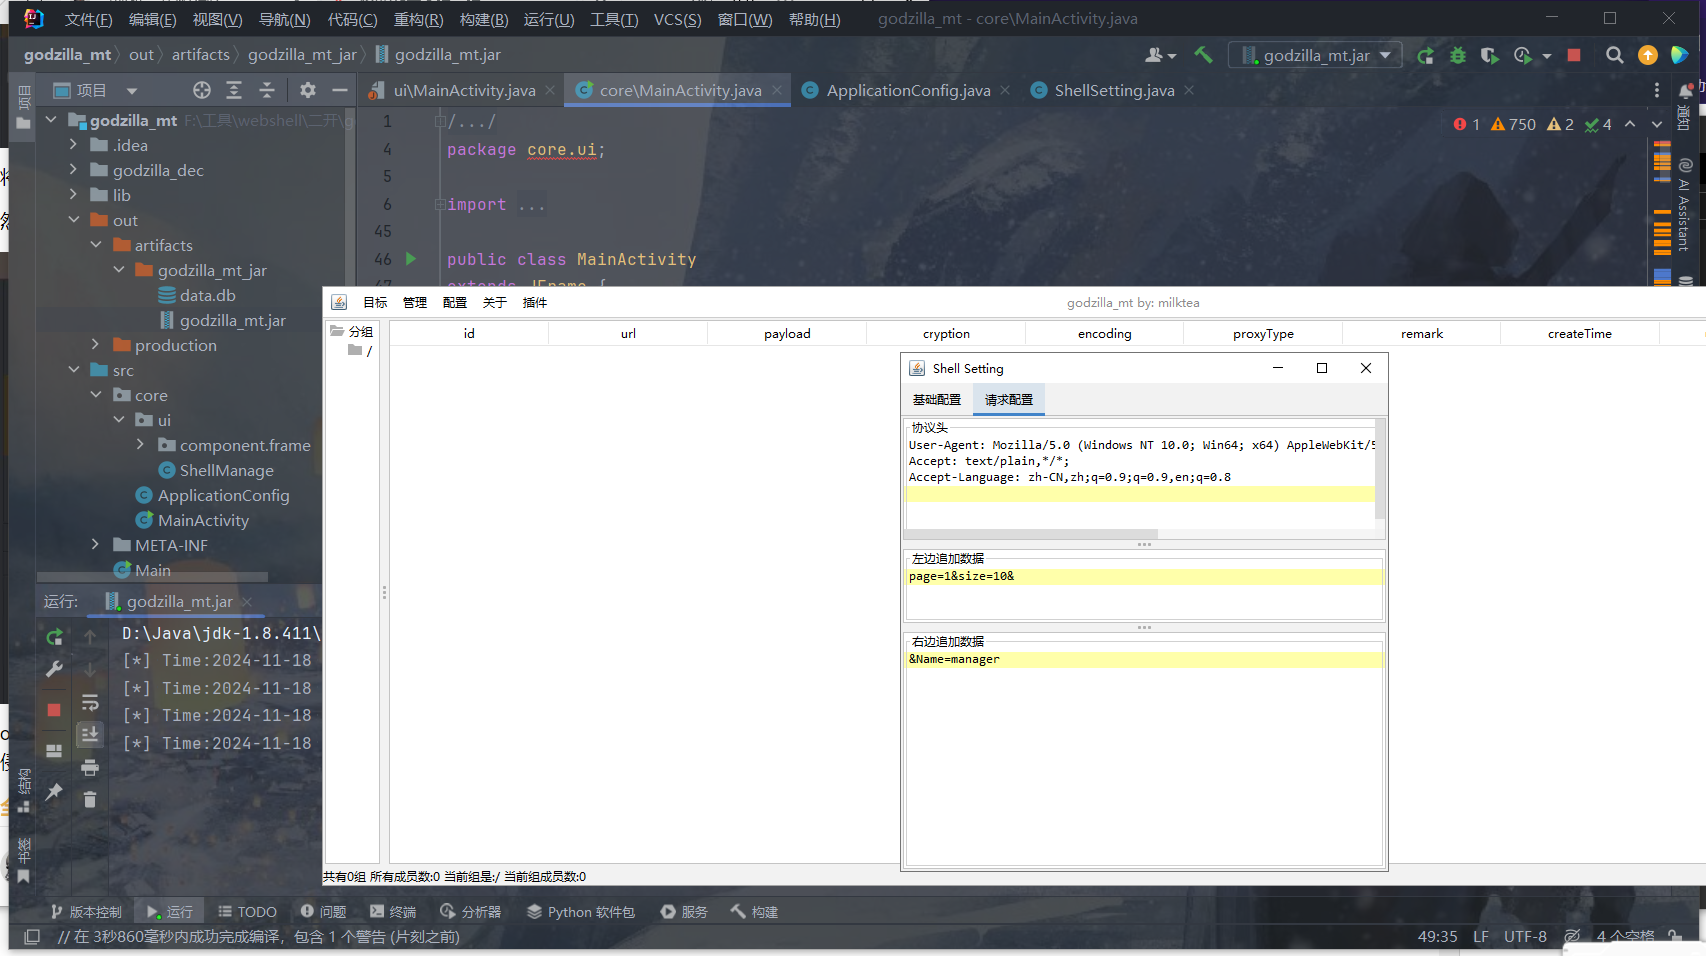1706x956 pixels.
Task: Switch to ui\MainActivity.java tab
Action: pyautogui.click(x=464, y=90)
